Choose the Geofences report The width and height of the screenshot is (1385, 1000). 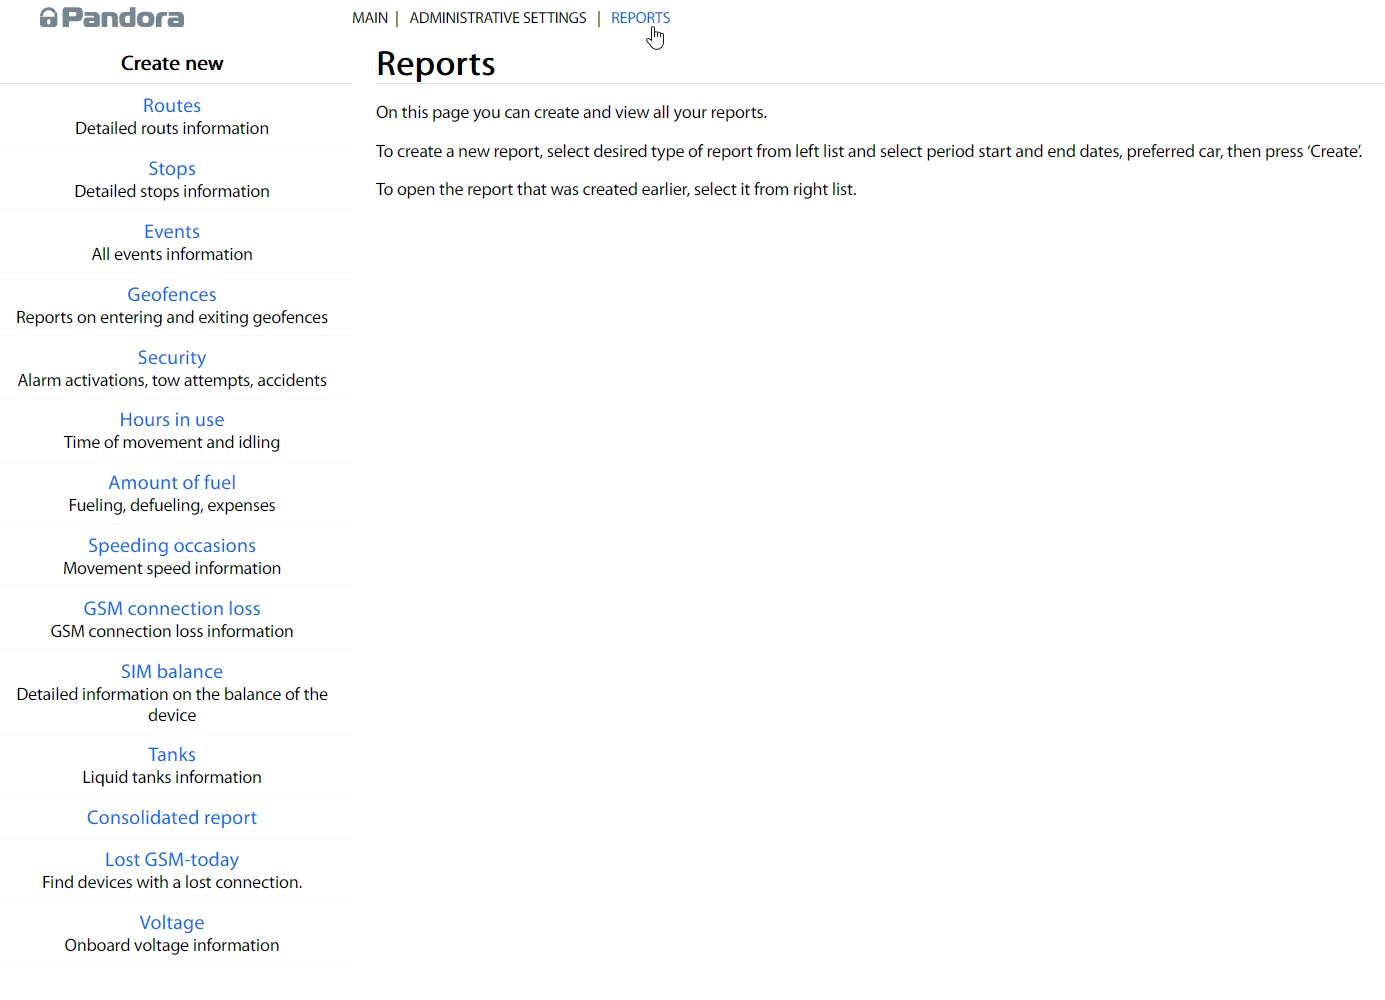pyautogui.click(x=172, y=294)
